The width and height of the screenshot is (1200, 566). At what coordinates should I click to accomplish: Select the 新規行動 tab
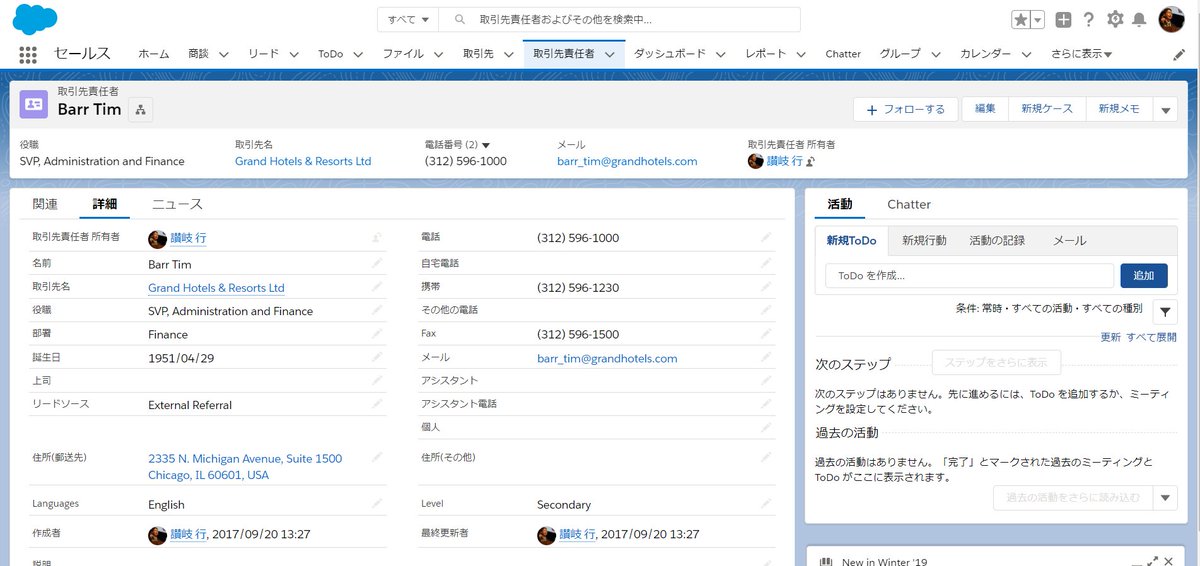[x=924, y=240]
